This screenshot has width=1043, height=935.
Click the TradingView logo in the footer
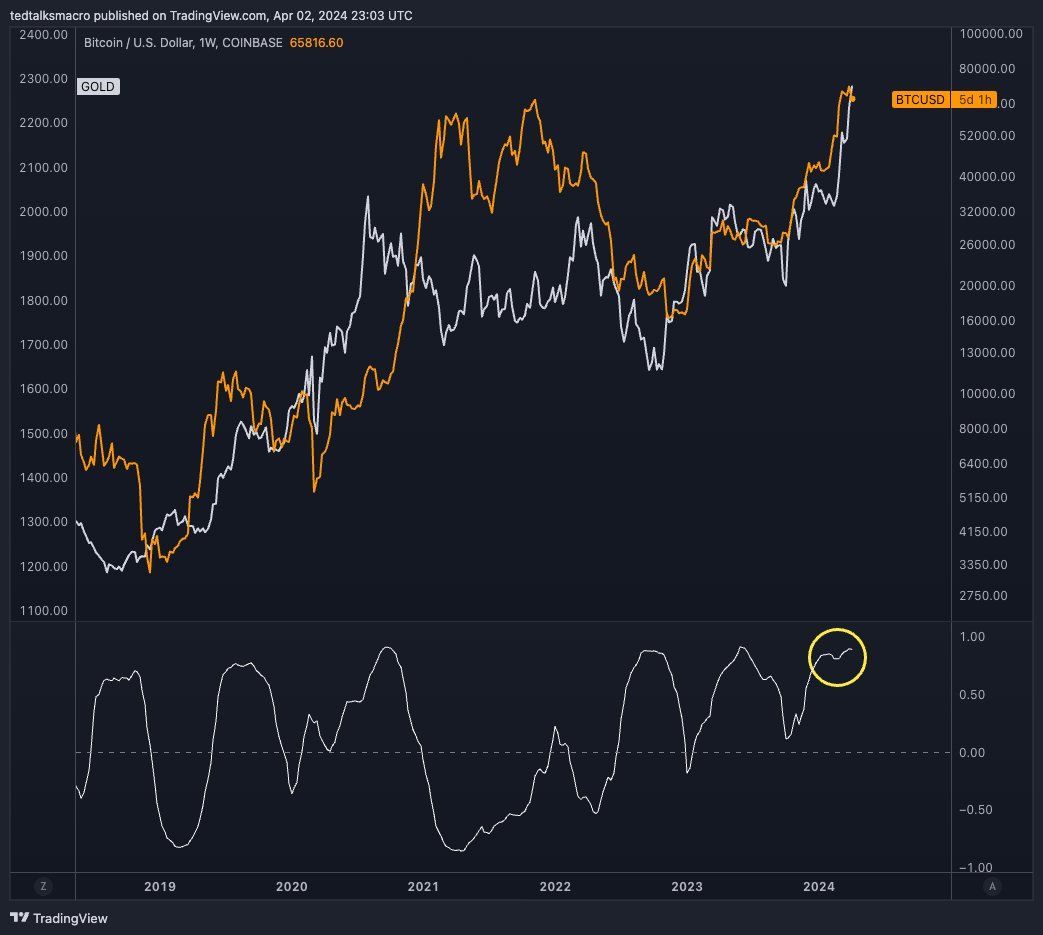(59, 918)
